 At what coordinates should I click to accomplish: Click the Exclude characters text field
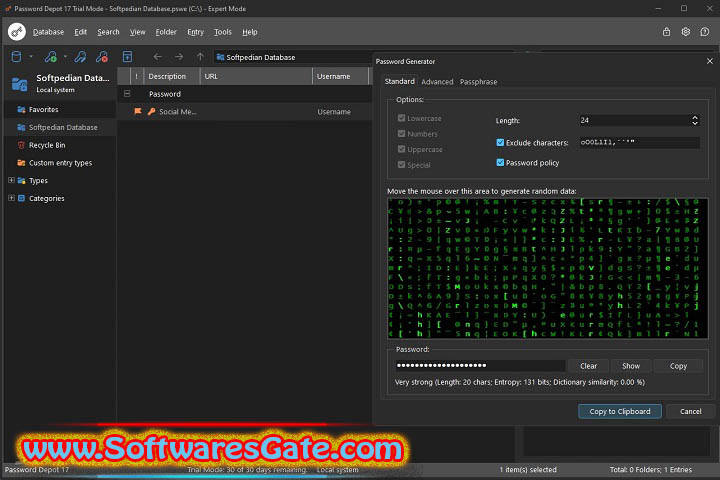click(x=639, y=142)
